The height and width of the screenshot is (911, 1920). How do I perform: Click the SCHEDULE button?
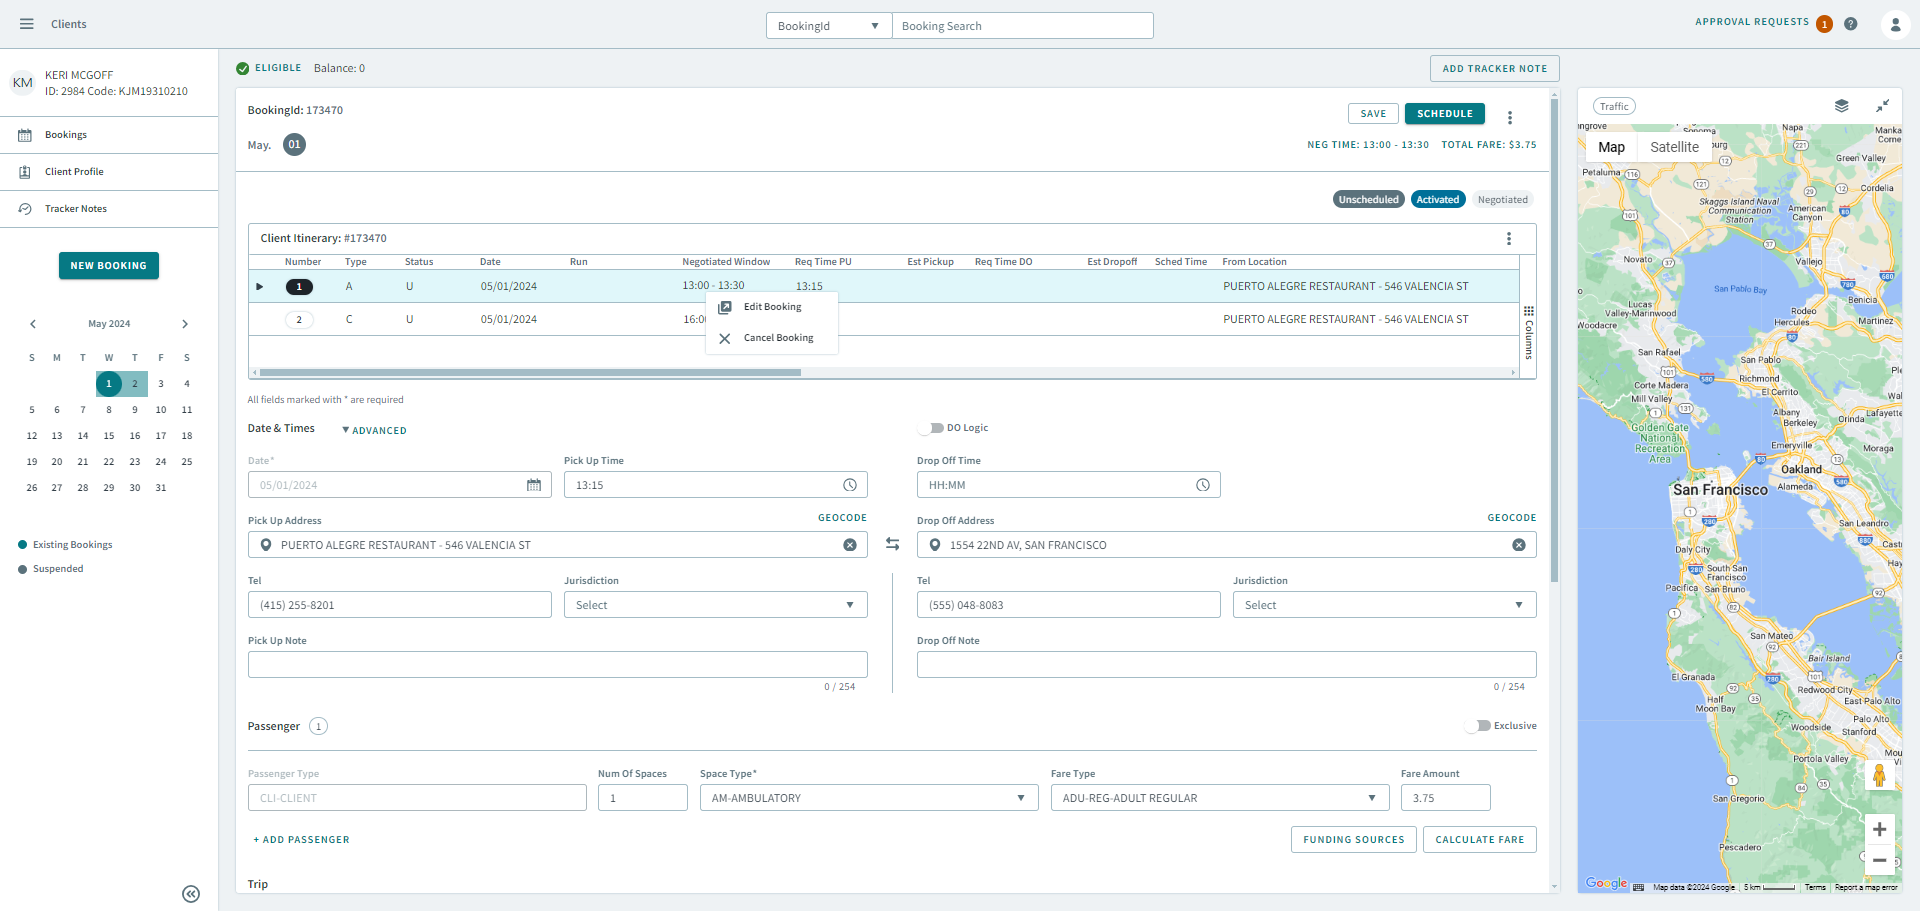[x=1444, y=114]
